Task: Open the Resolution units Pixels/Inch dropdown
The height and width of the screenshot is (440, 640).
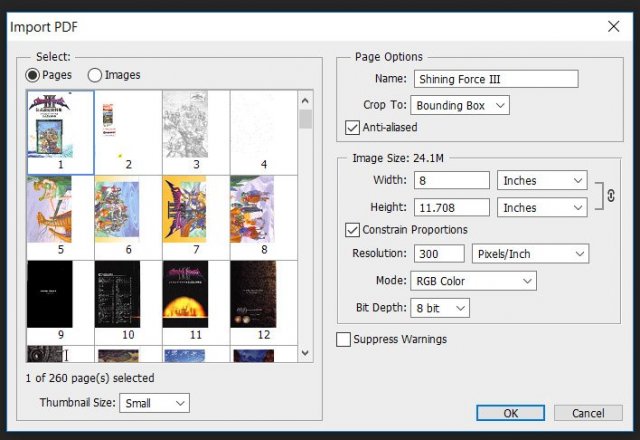Action: tap(530, 254)
